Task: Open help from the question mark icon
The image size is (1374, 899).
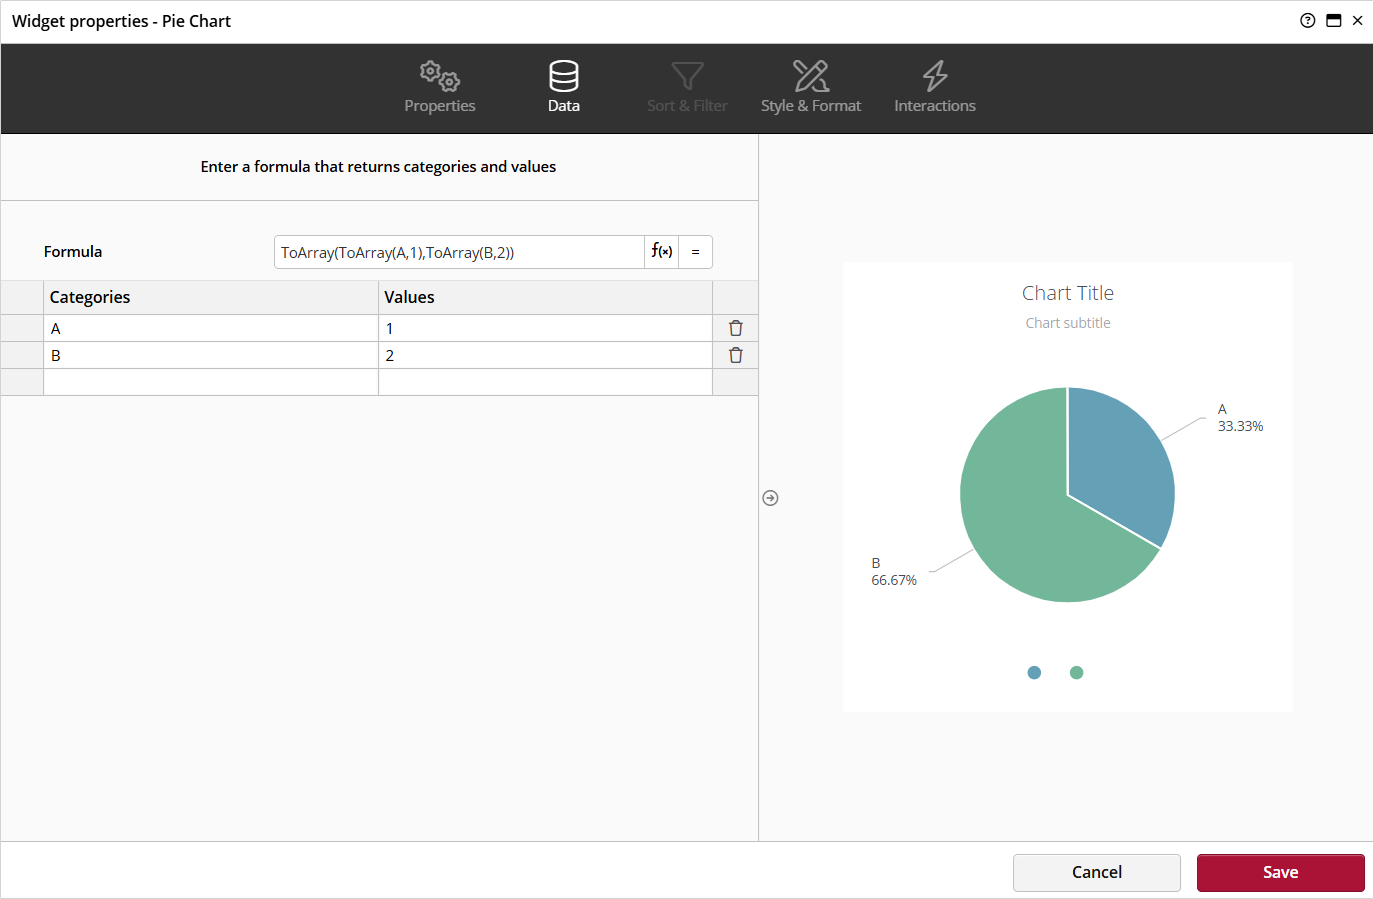Action: point(1308,20)
